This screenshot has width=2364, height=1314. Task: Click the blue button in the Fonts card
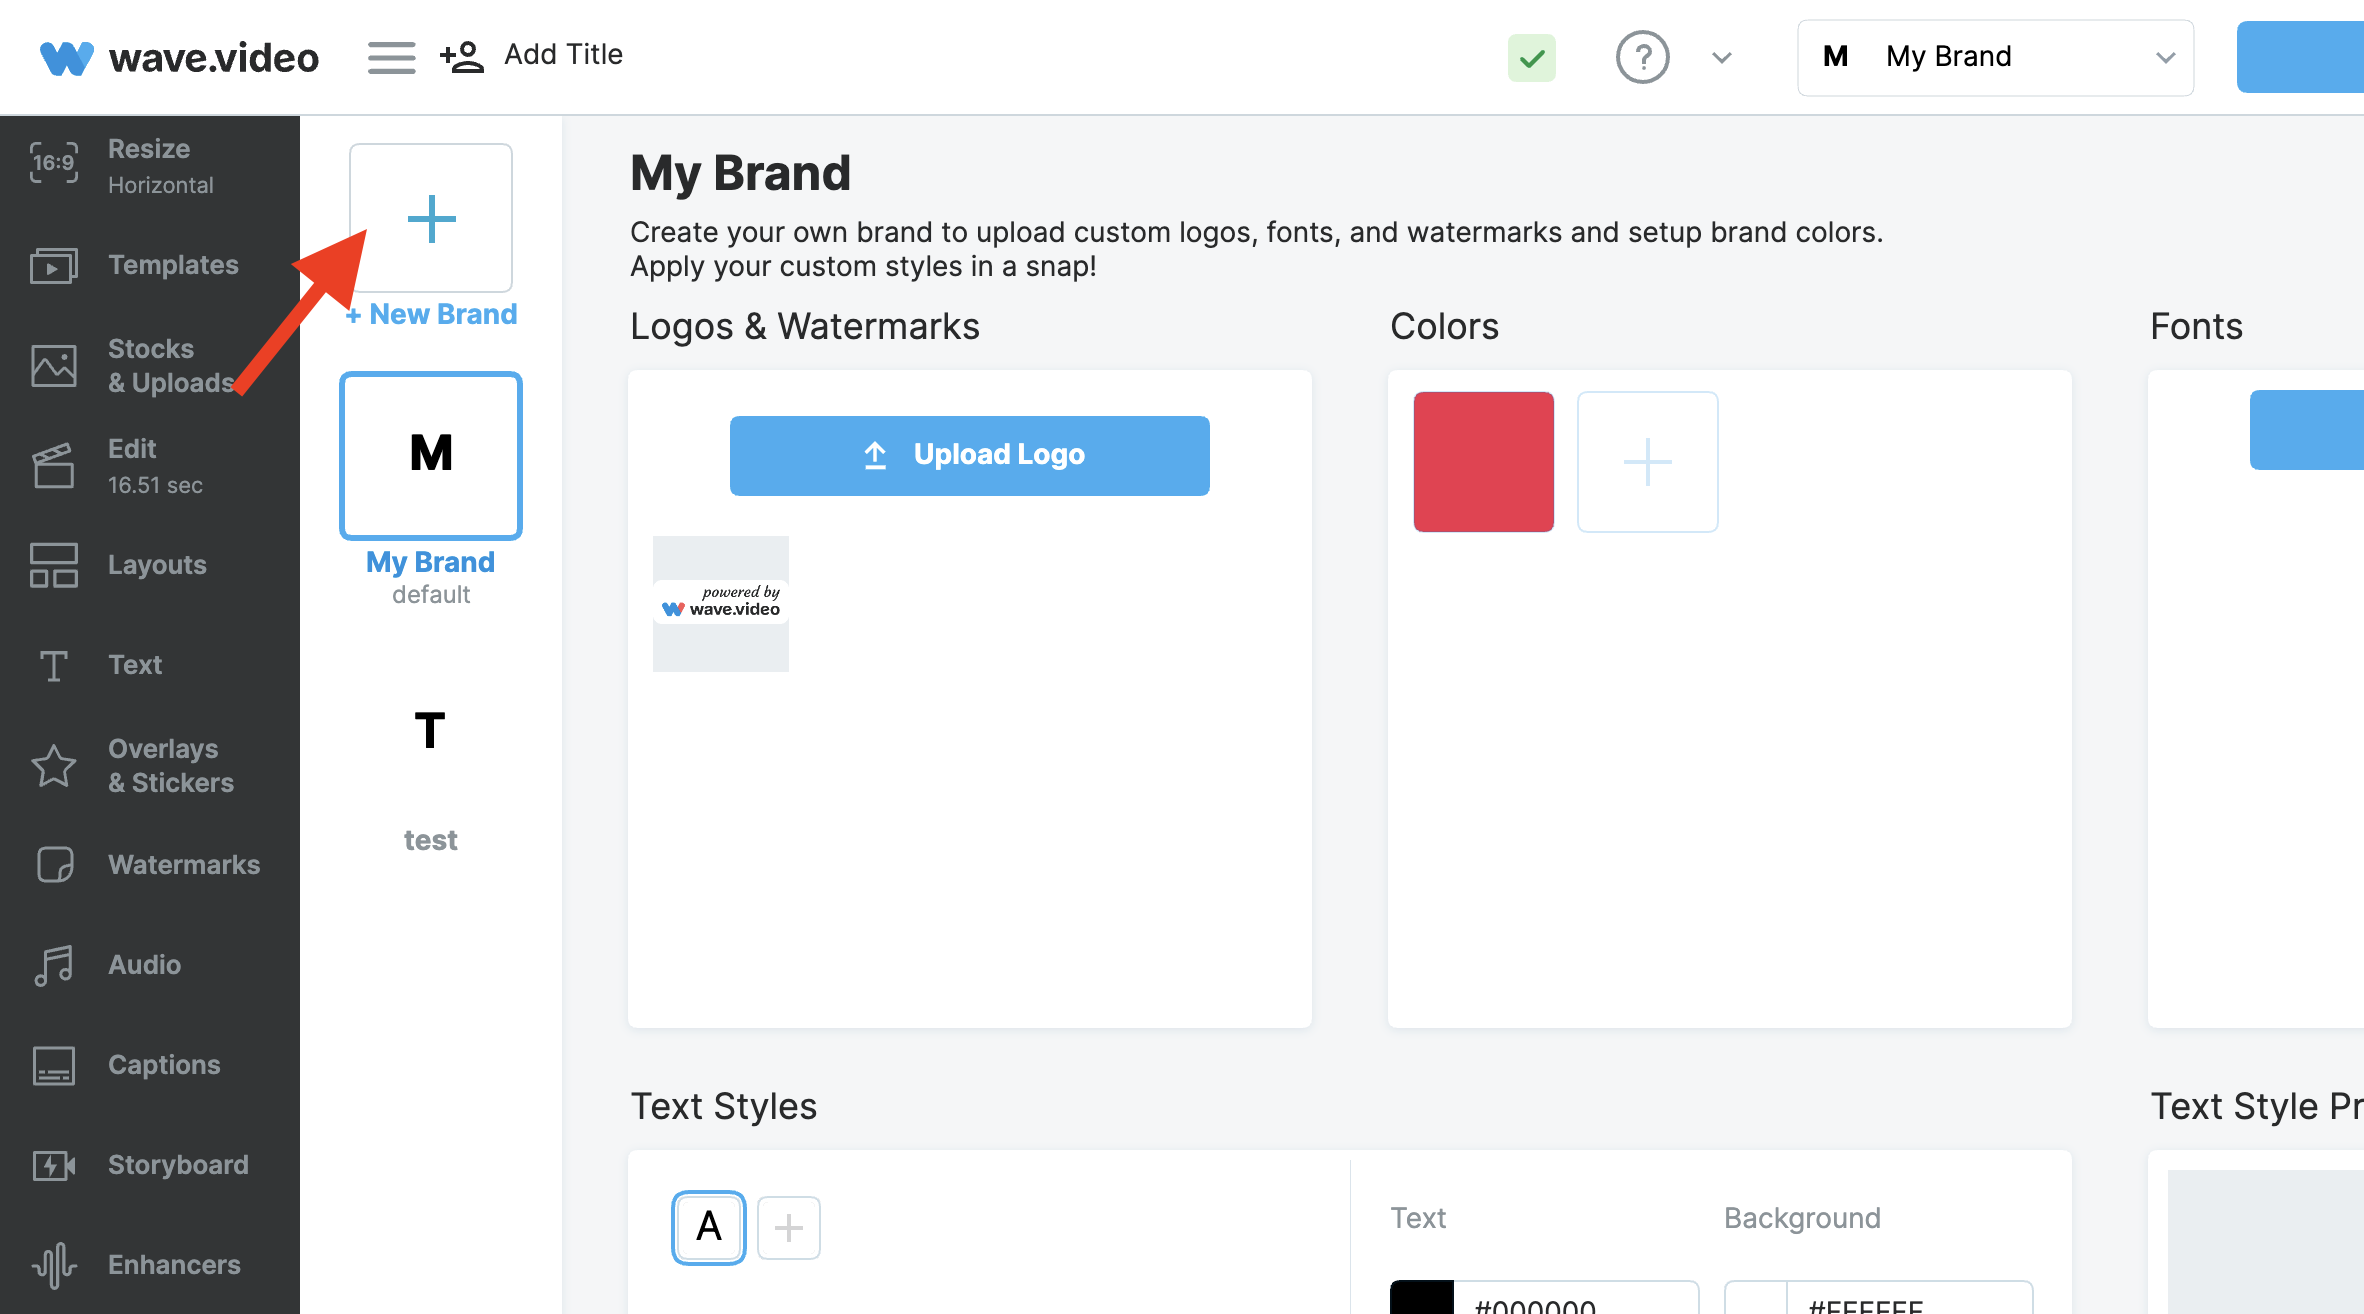(x=2307, y=430)
